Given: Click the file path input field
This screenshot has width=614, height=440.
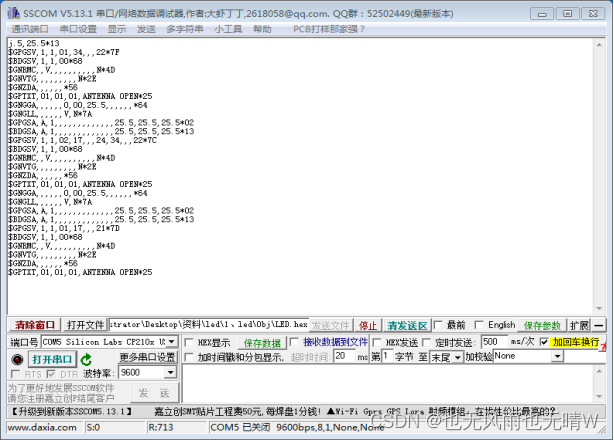Looking at the screenshot, I should point(209,325).
